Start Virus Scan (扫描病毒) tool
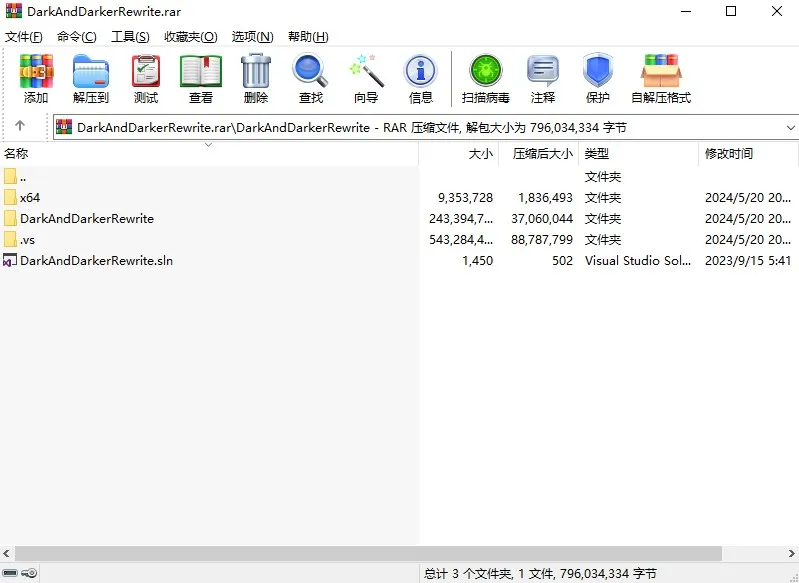Viewport: 799px width, 583px height. click(486, 71)
